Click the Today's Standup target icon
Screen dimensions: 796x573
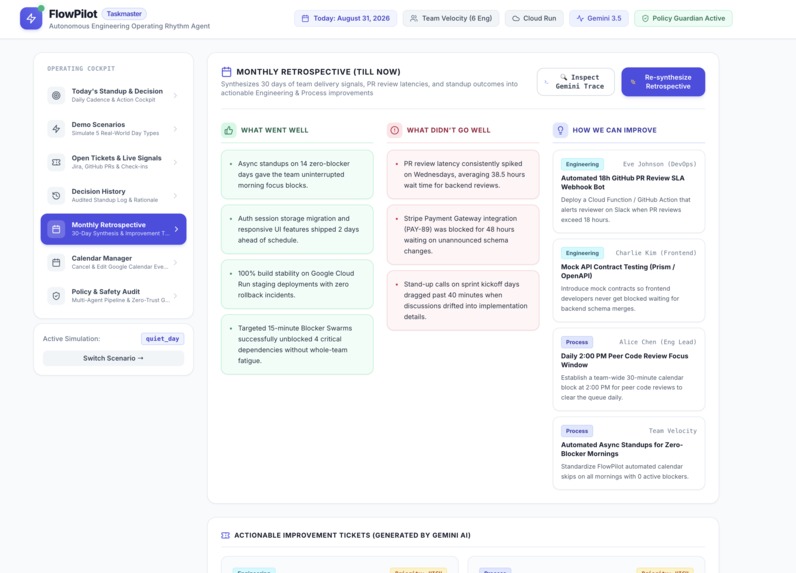pos(56,95)
